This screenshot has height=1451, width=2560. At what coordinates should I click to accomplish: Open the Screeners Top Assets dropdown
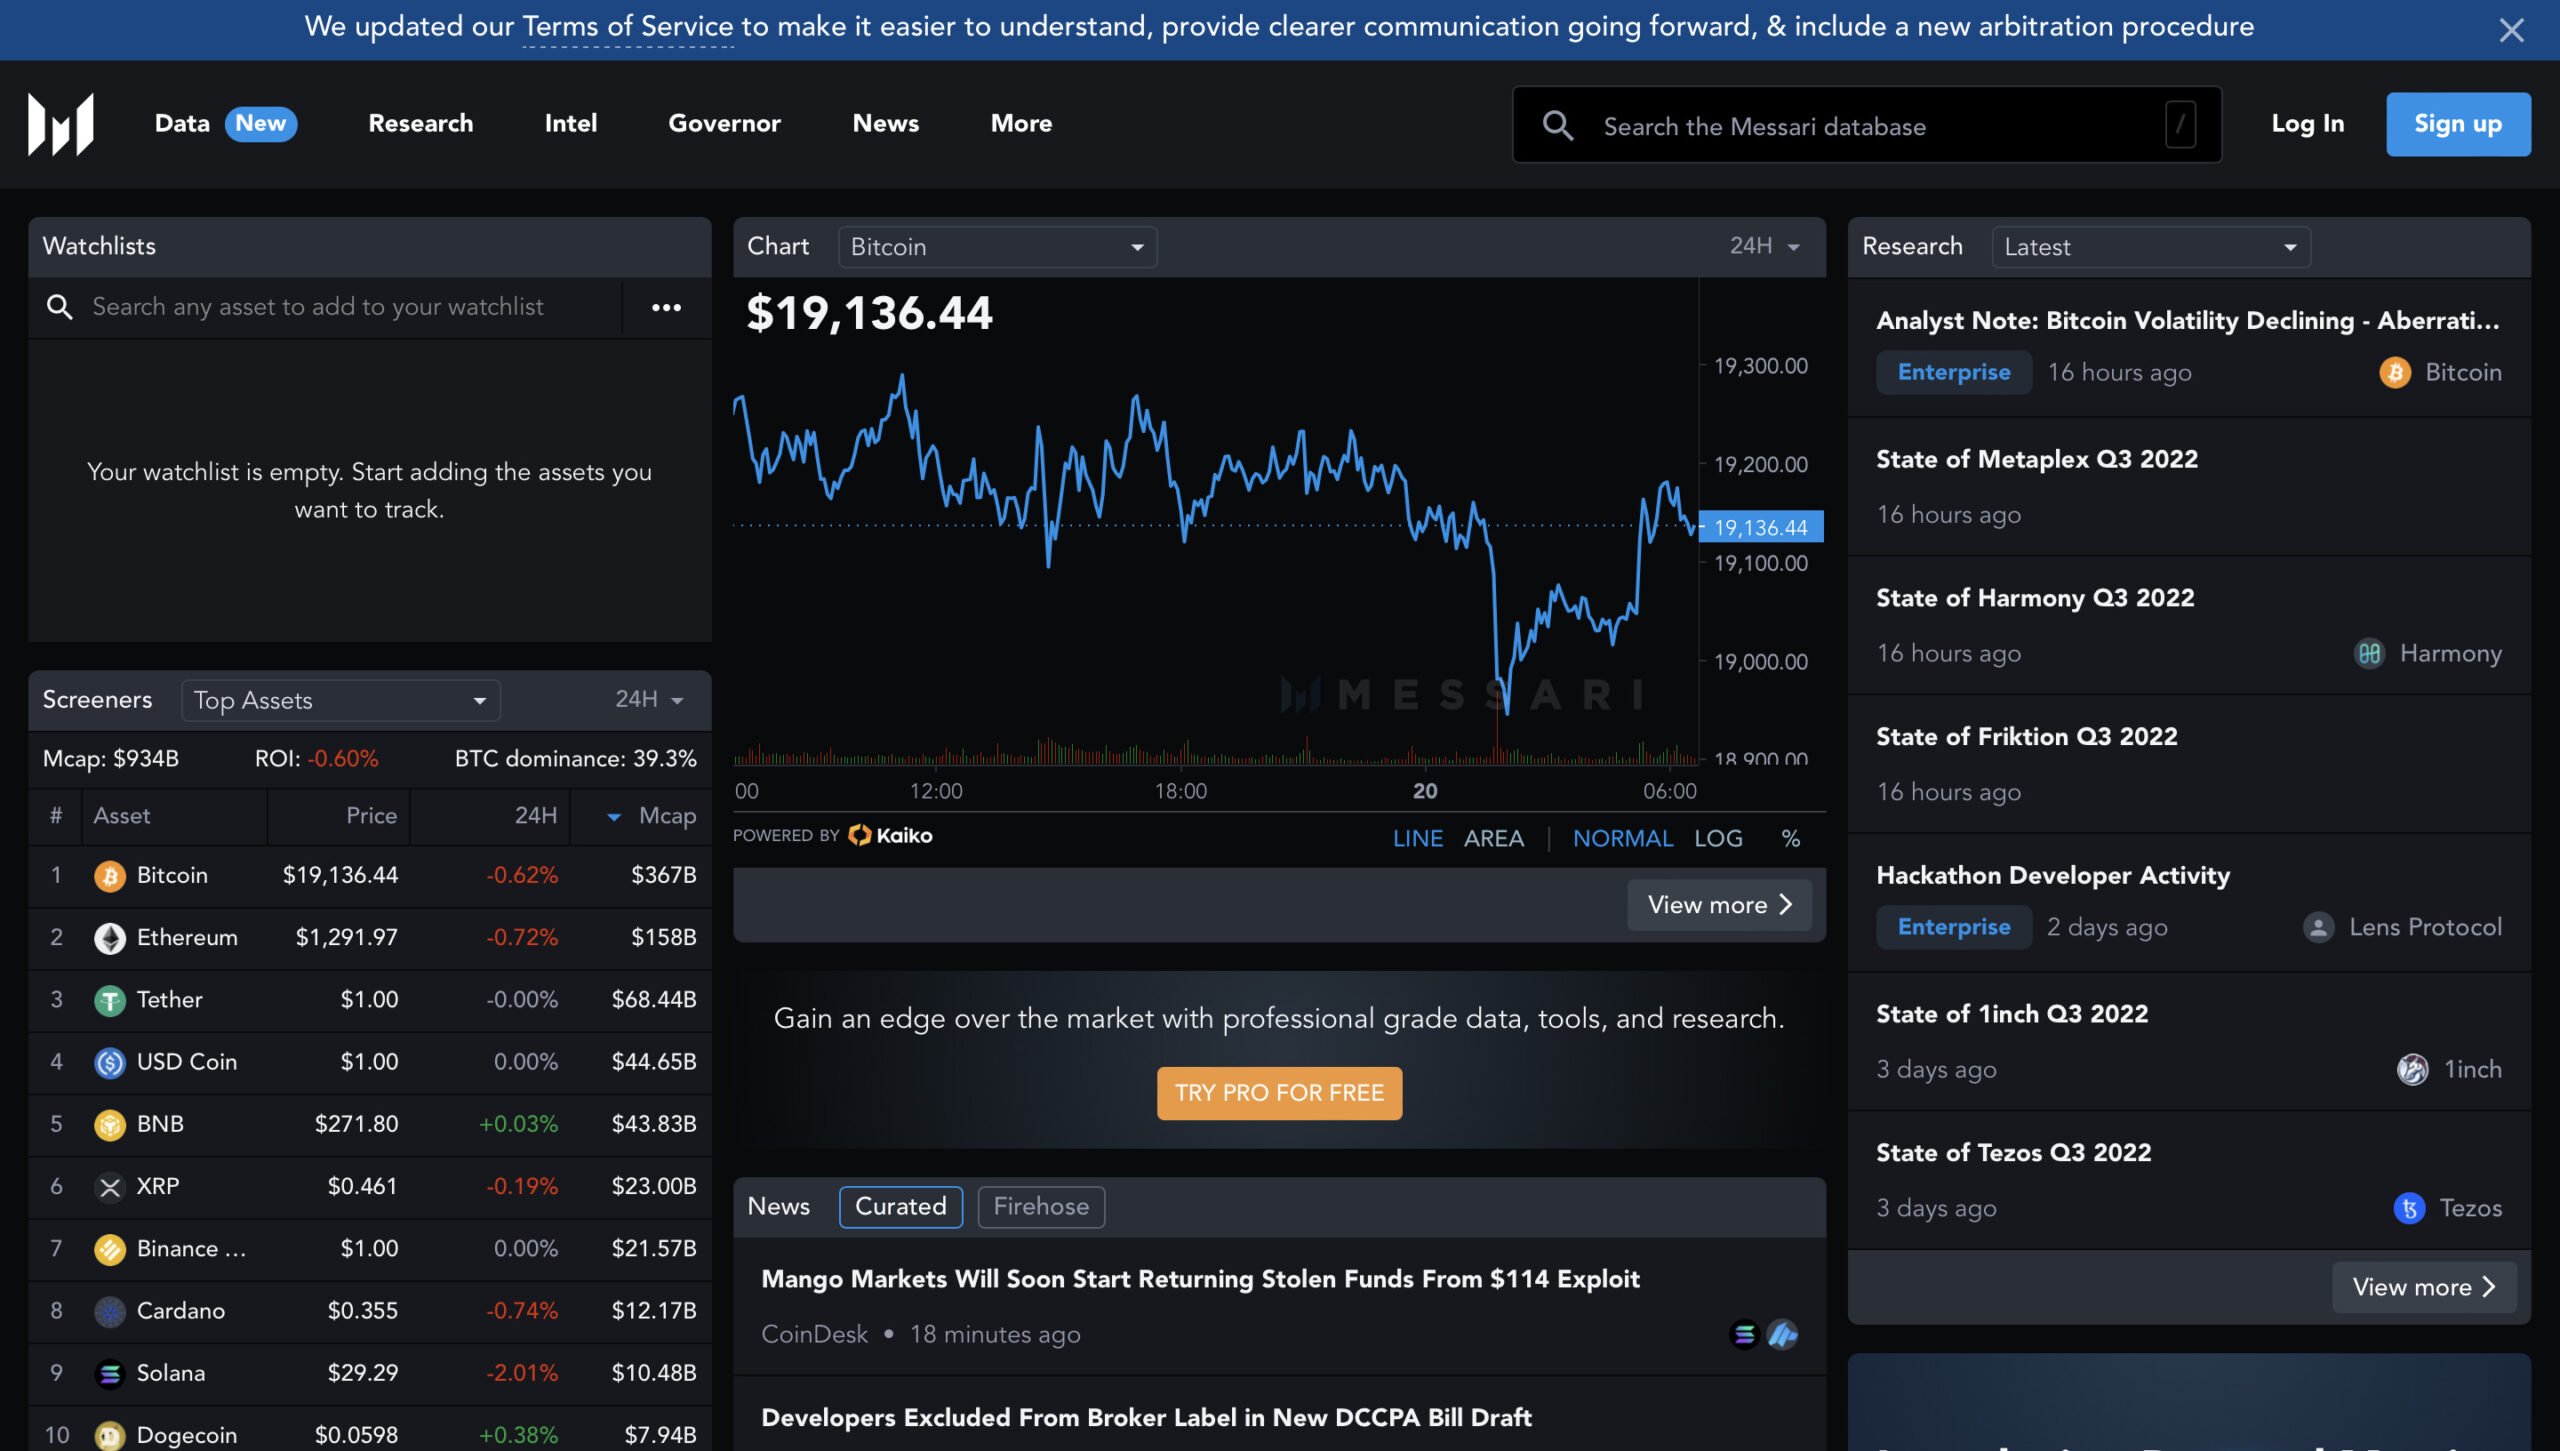click(340, 700)
